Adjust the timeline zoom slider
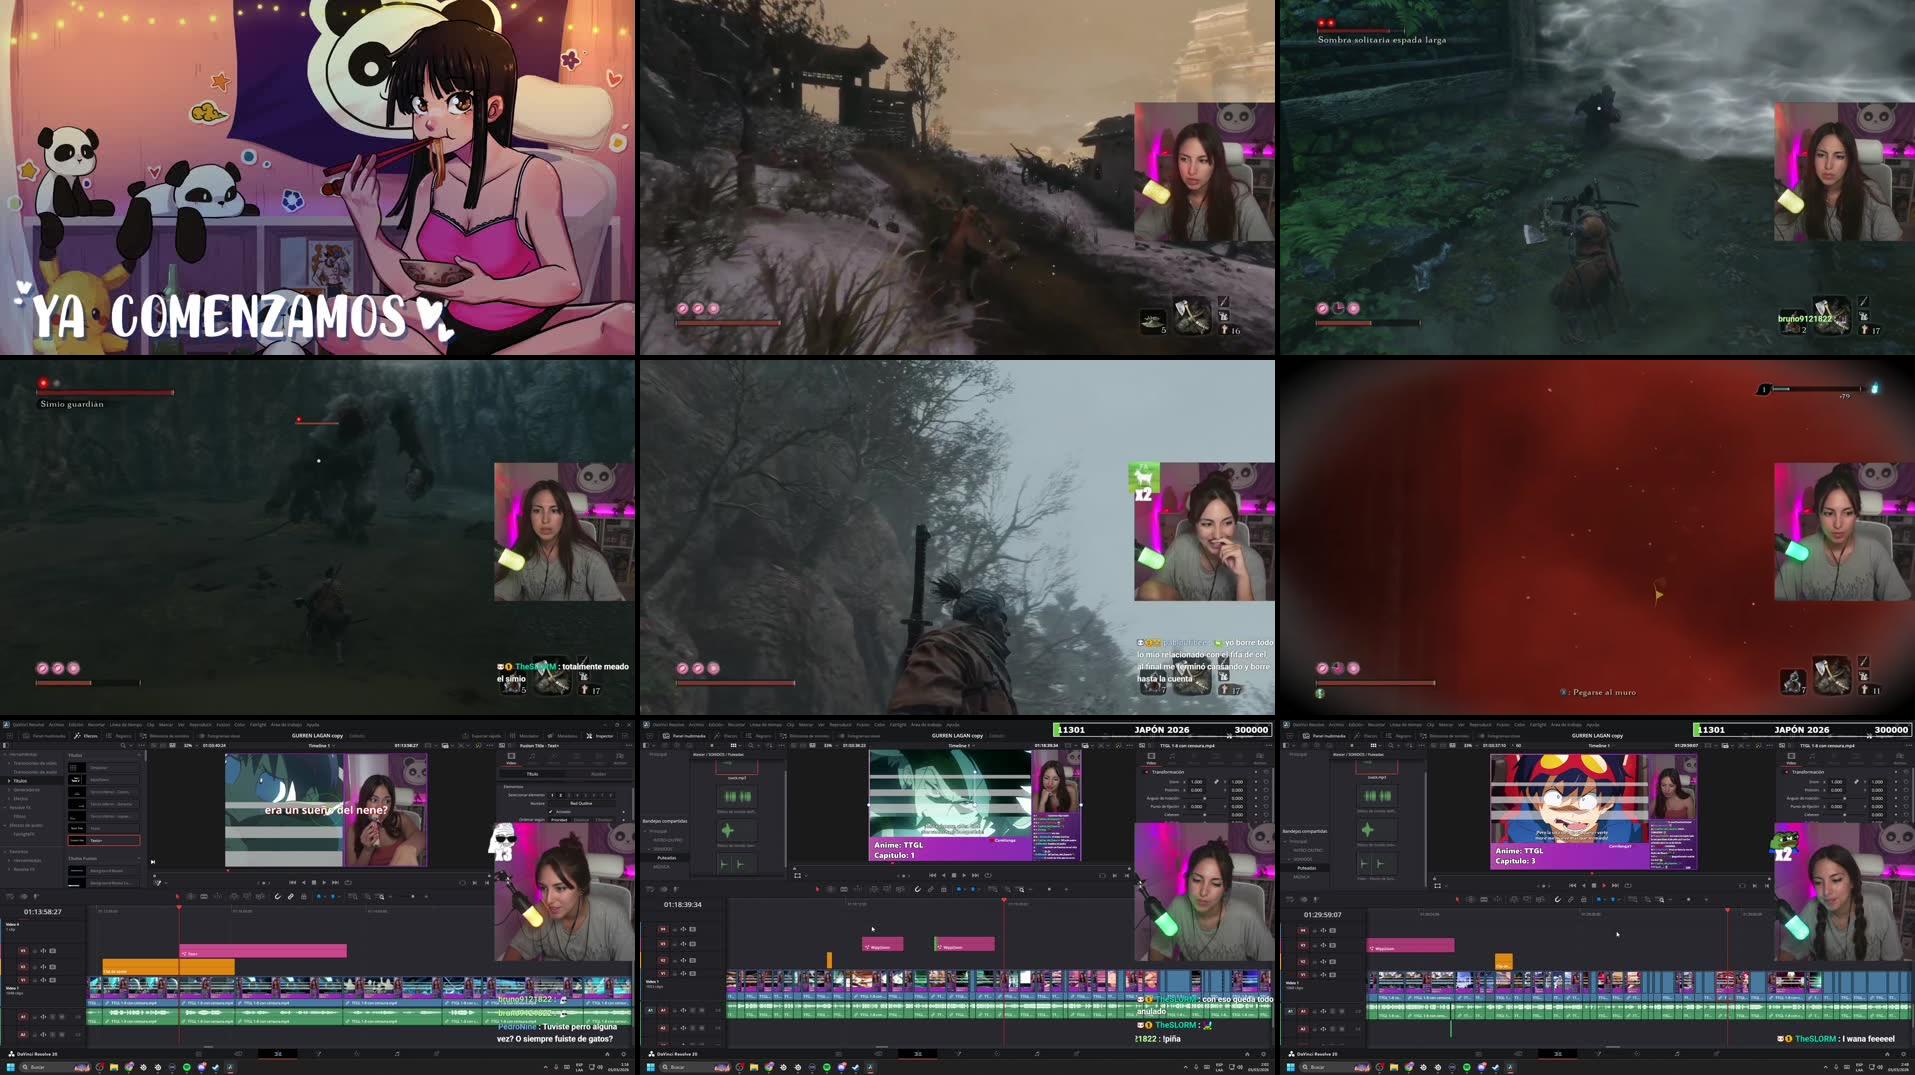The height and width of the screenshot is (1075, 1915). point(410,896)
